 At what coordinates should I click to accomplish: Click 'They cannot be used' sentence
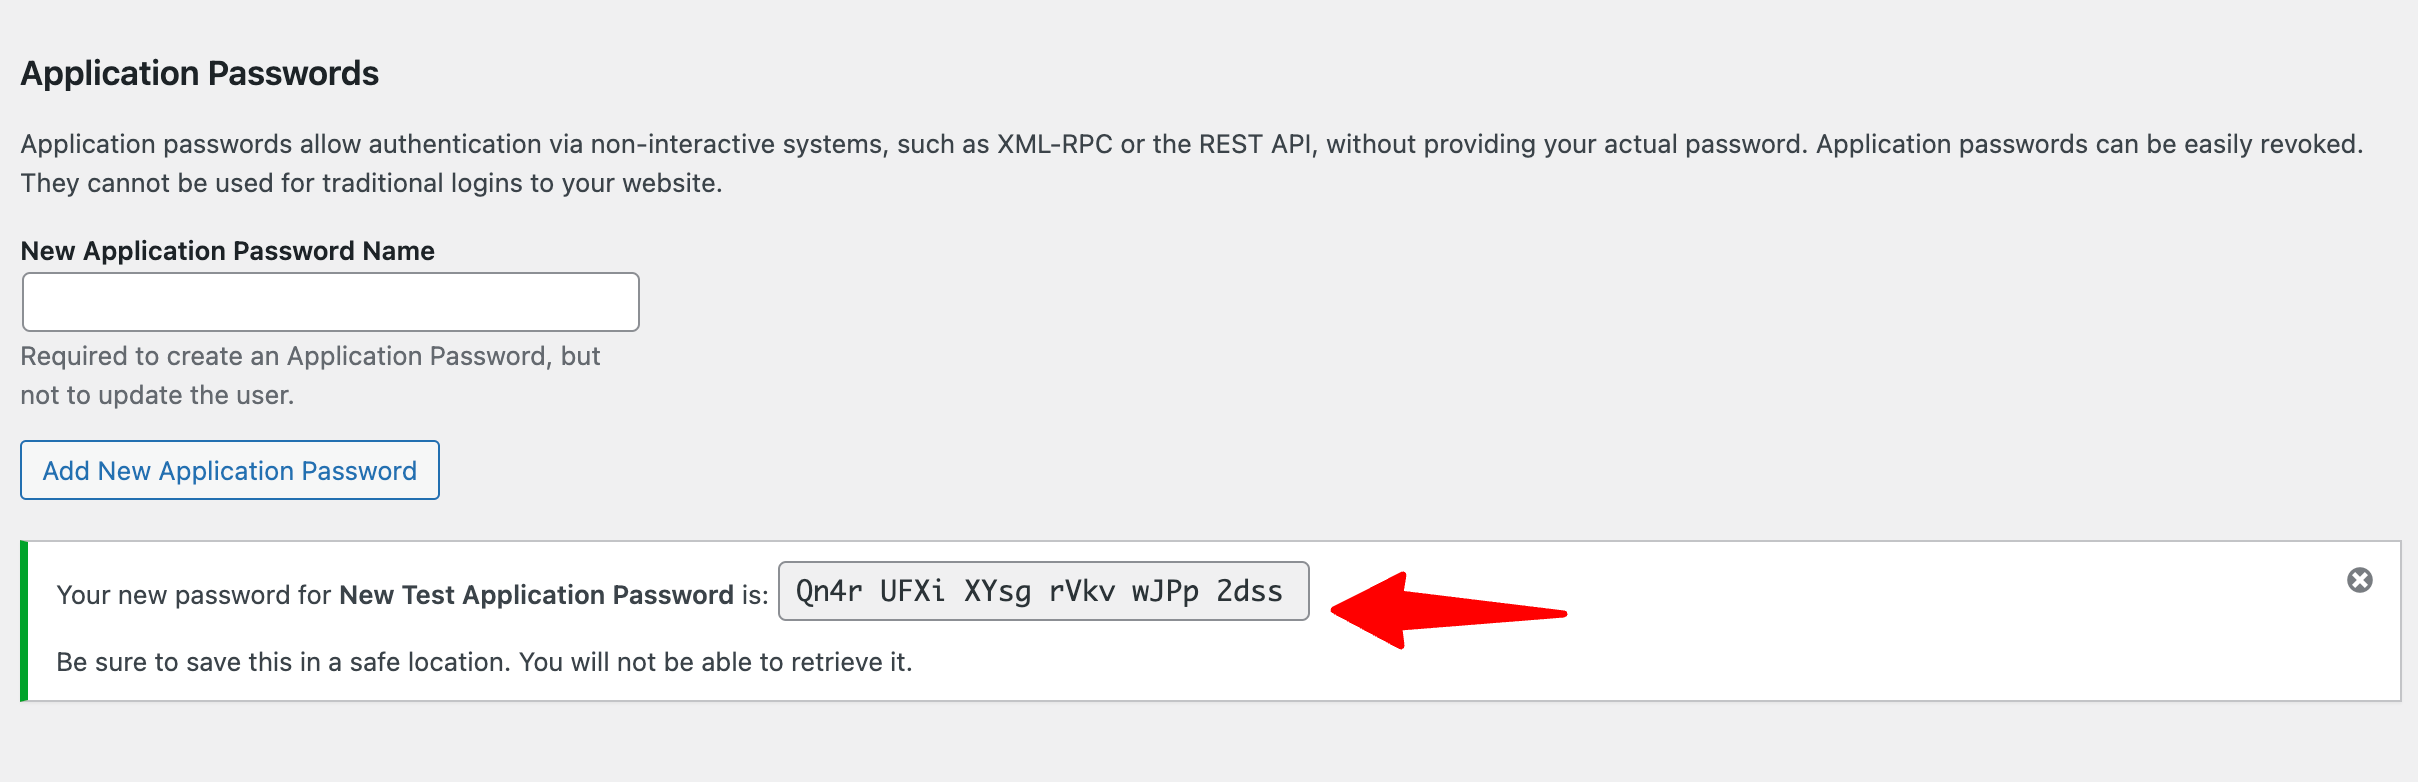[x=371, y=183]
